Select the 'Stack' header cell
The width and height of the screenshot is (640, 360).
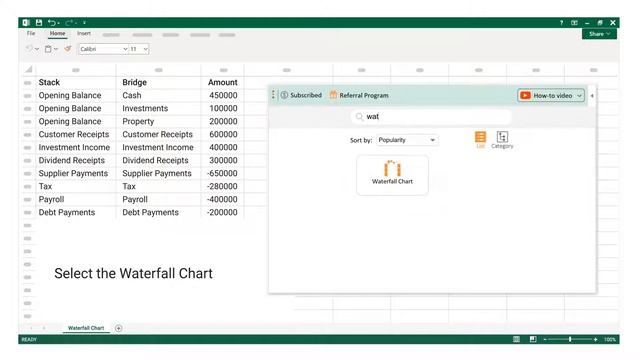(x=76, y=82)
